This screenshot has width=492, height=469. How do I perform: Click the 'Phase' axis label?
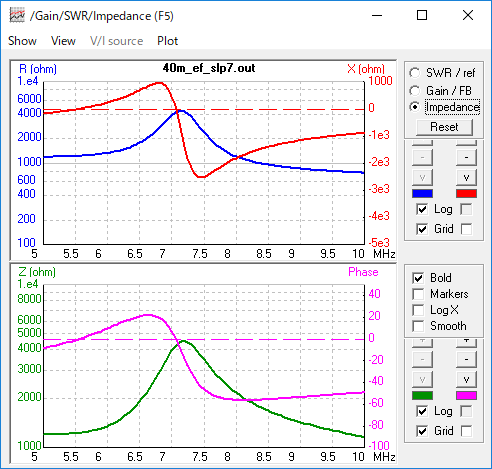tap(363, 272)
